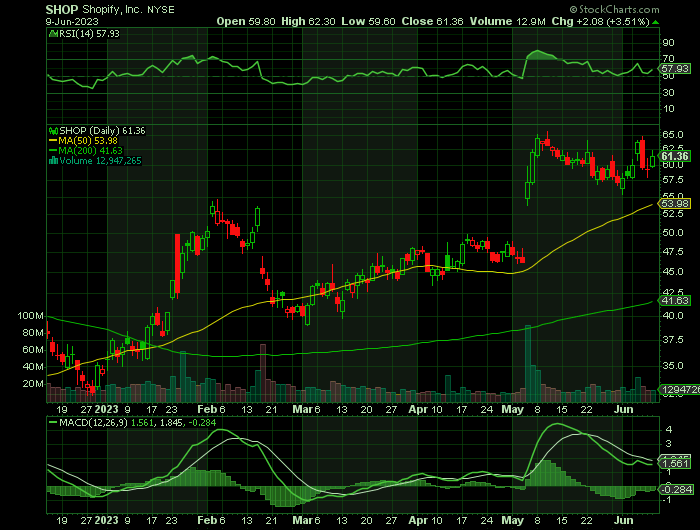The width and height of the screenshot is (700, 530).
Task: Click the NYSE exchange label
Action: click(161, 10)
